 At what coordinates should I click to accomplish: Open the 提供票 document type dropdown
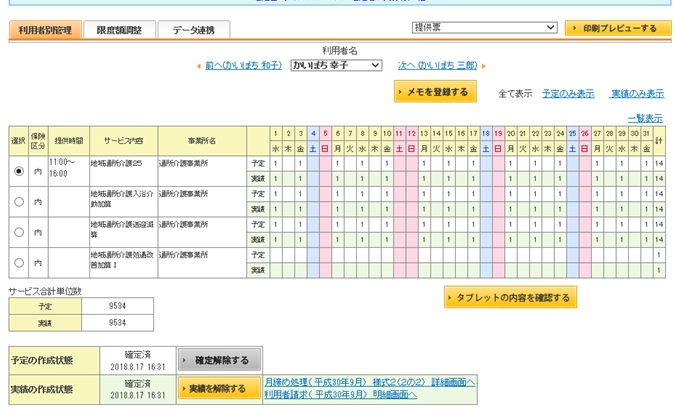pyautogui.click(x=484, y=28)
